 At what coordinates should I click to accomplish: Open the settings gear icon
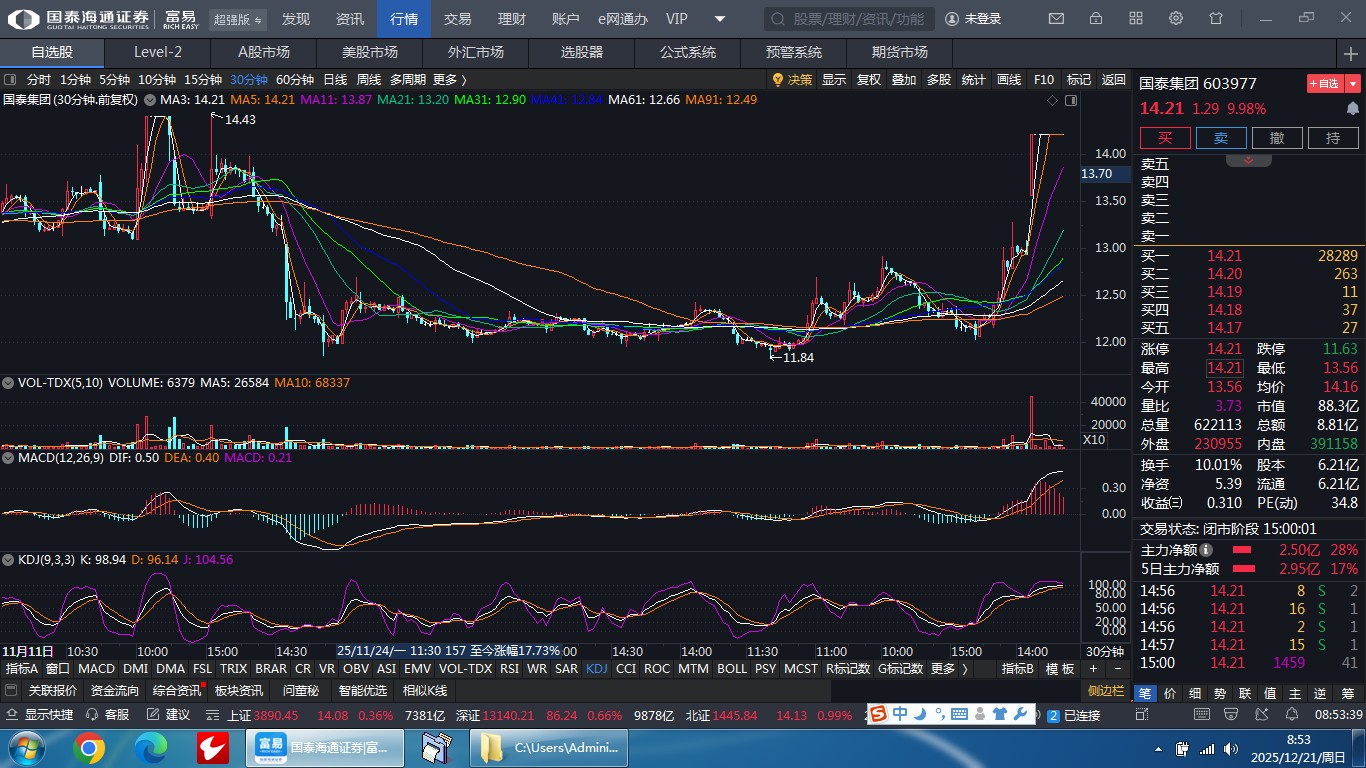tap(1176, 19)
